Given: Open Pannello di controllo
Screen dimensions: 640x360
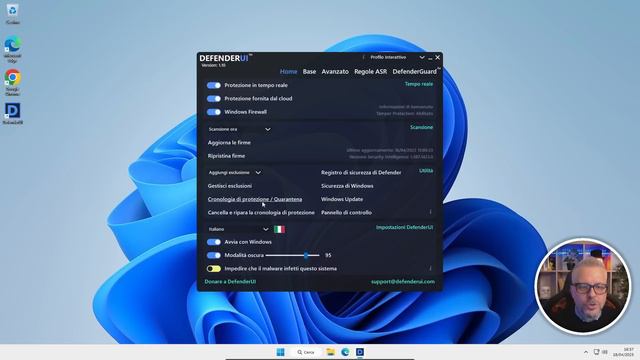Looking at the screenshot, I should [346, 213].
